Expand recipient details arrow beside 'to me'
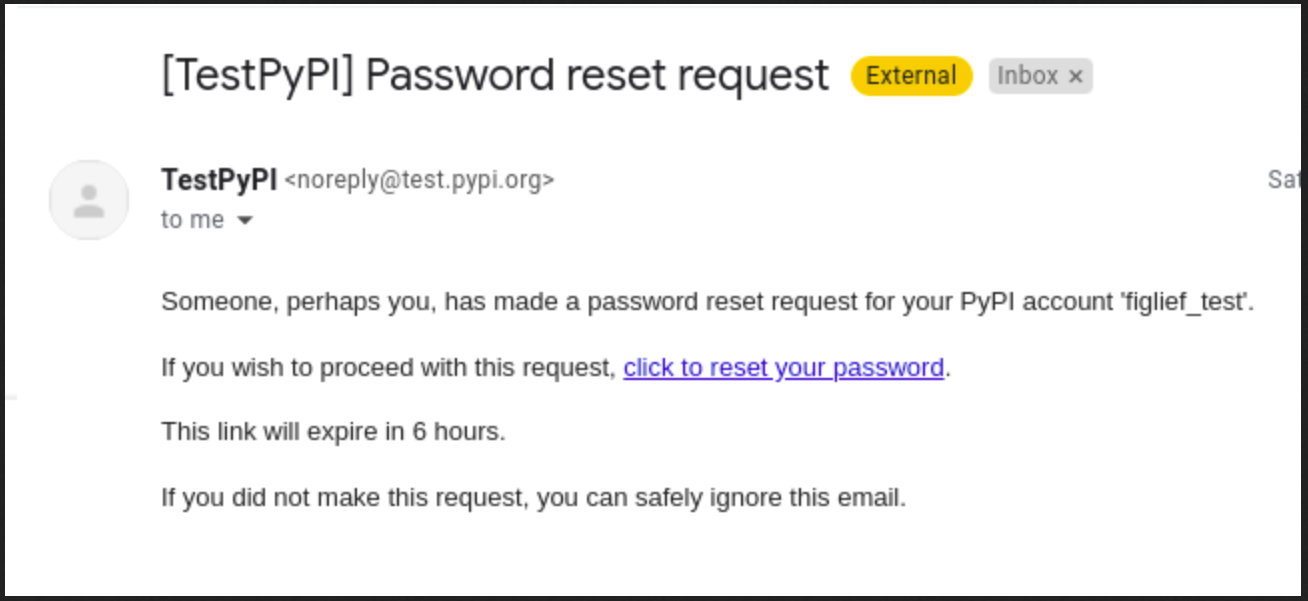The width and height of the screenshot is (1308, 601). click(x=245, y=220)
